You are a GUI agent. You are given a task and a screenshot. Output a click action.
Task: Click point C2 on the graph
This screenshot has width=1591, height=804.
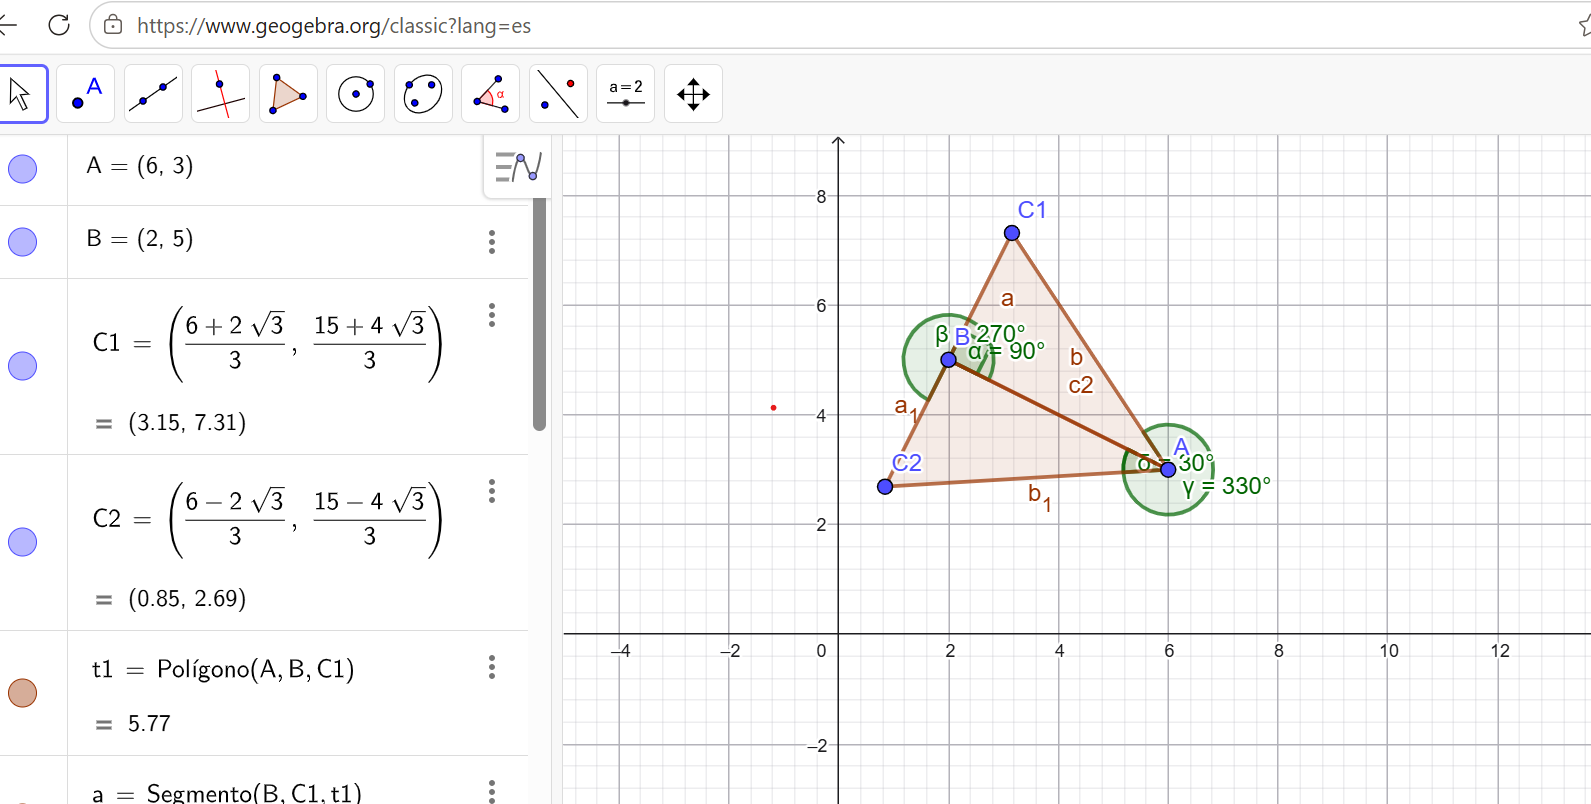(885, 487)
